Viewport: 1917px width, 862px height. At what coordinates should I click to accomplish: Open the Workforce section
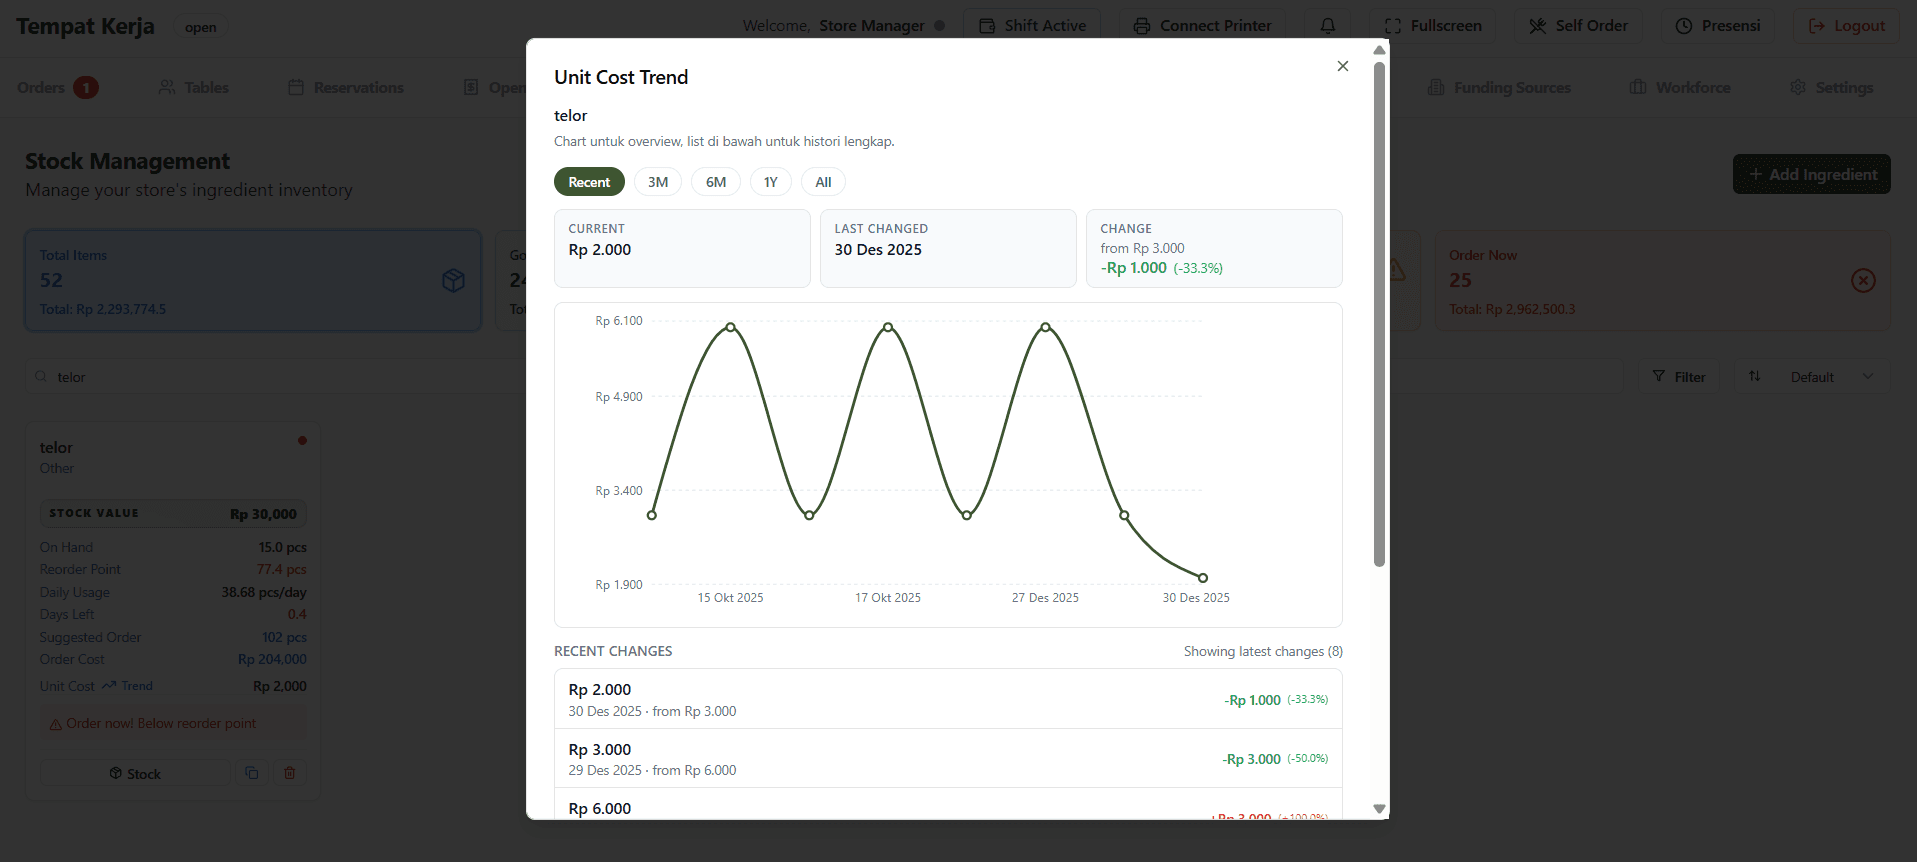[x=1680, y=88]
